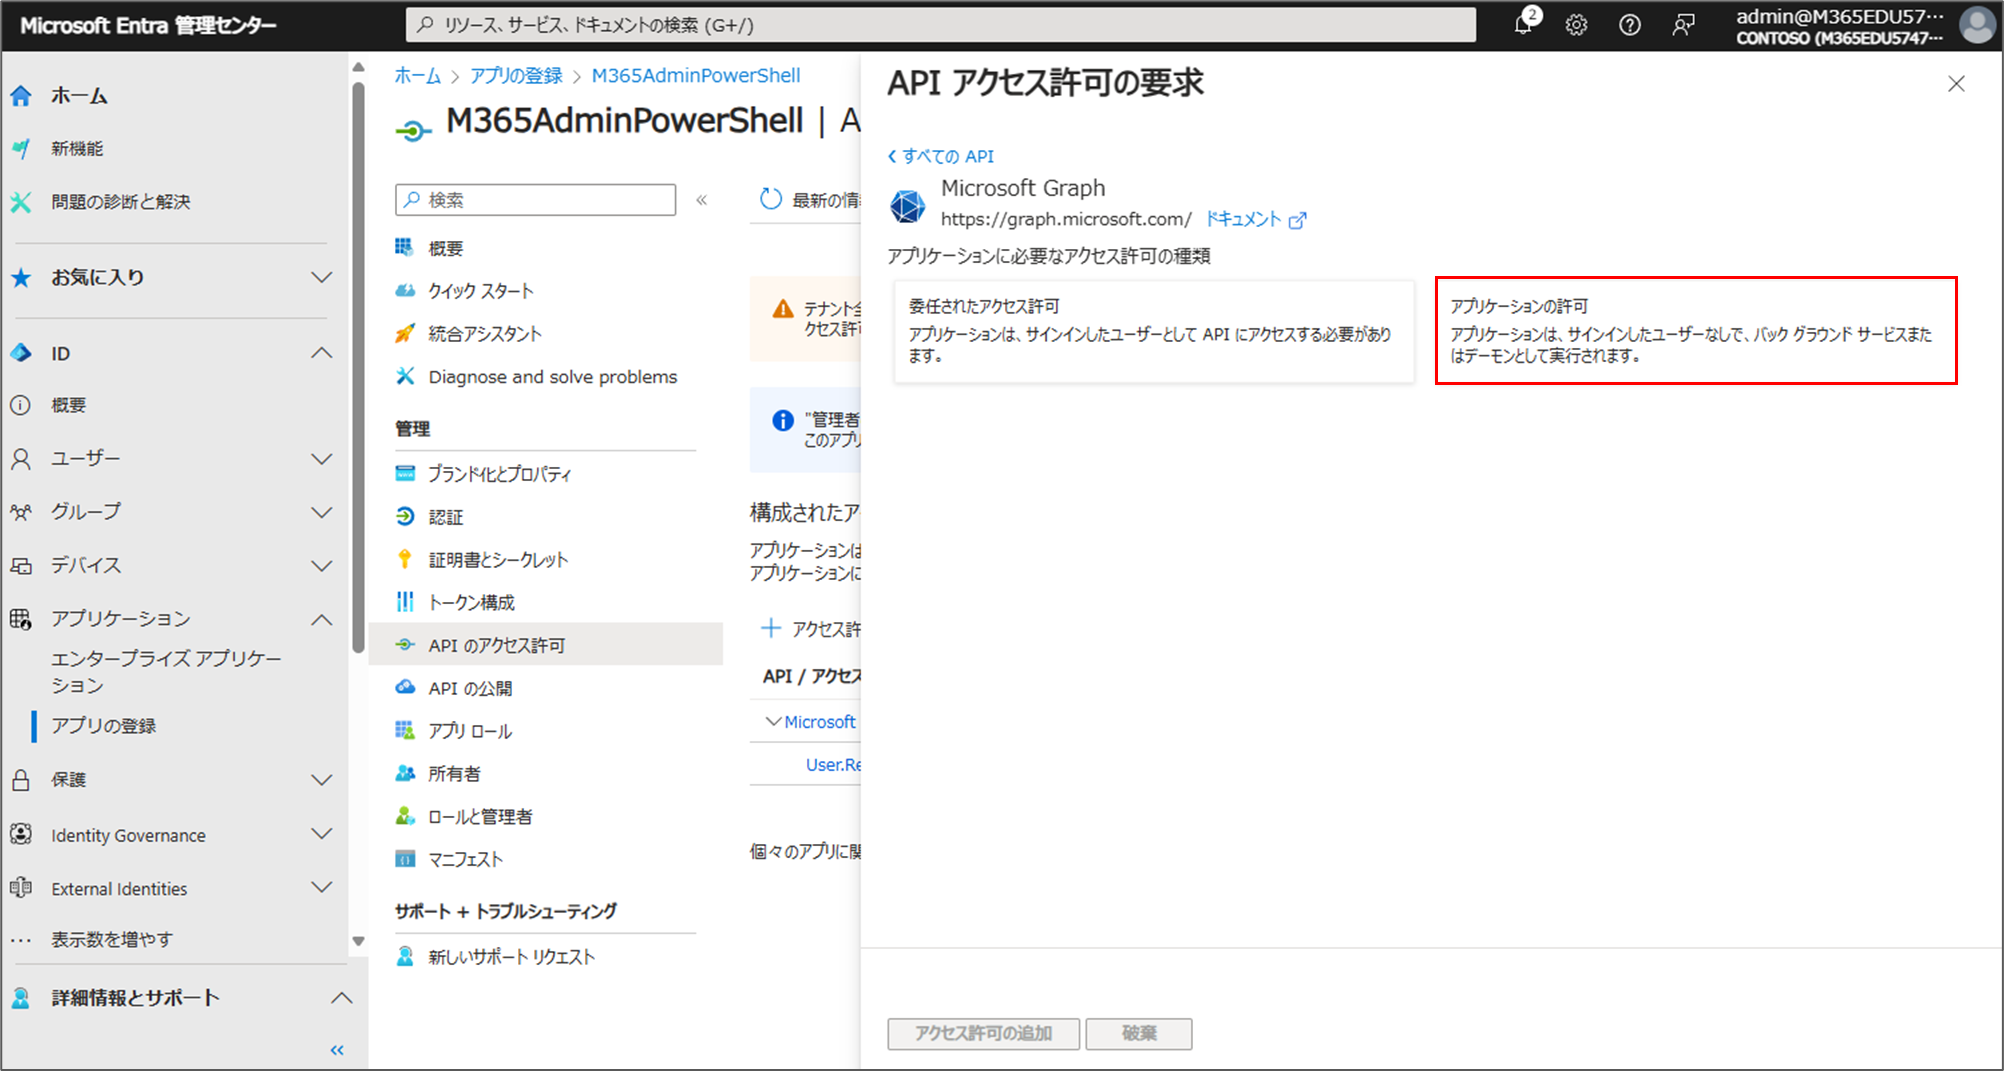Click the M365AdminPowerShell breadcrumb link

696,76
